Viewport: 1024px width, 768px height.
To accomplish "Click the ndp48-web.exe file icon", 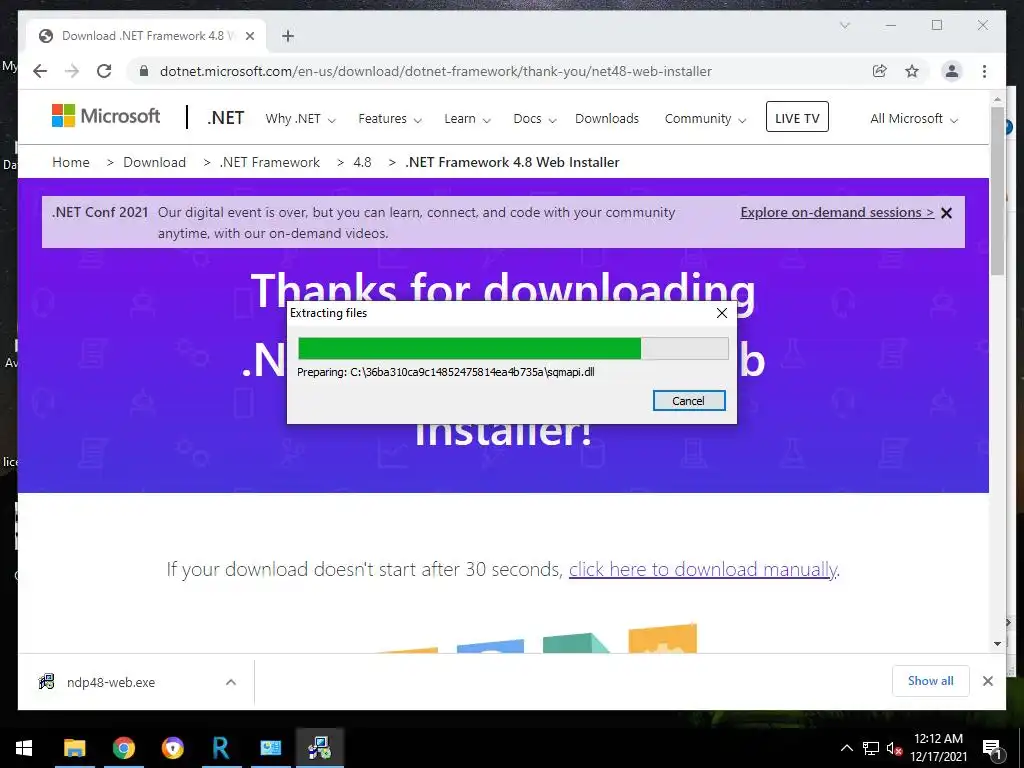I will [x=46, y=682].
